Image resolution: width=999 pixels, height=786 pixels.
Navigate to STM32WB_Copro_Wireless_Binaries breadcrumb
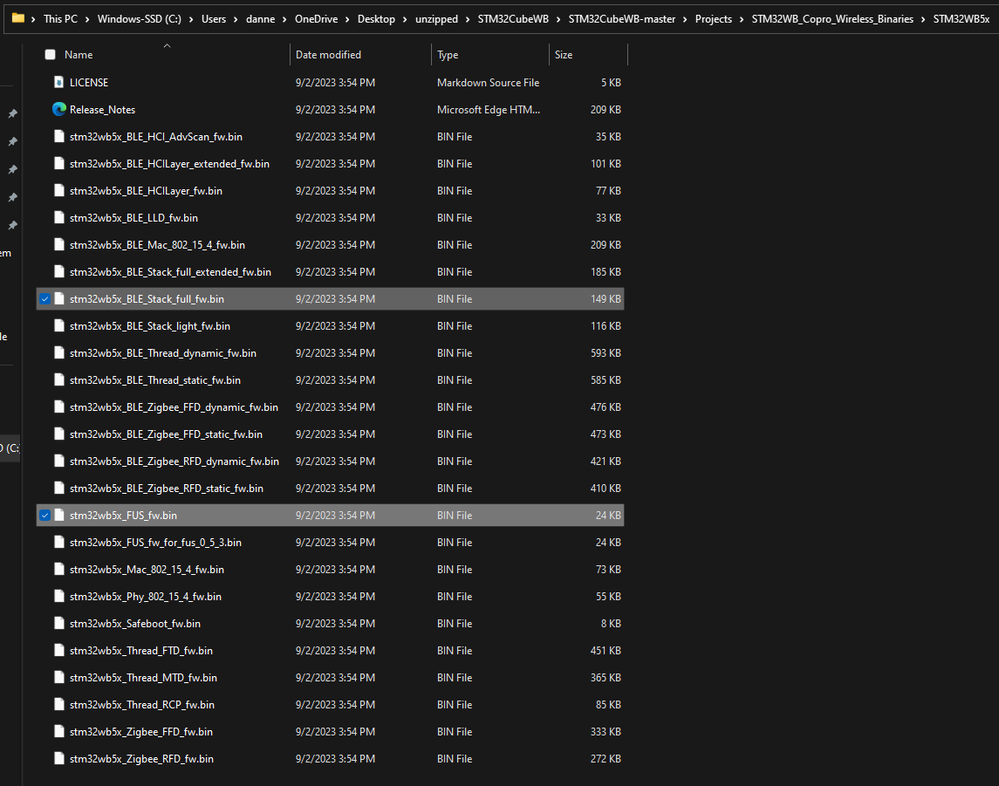pyautogui.click(x=832, y=19)
